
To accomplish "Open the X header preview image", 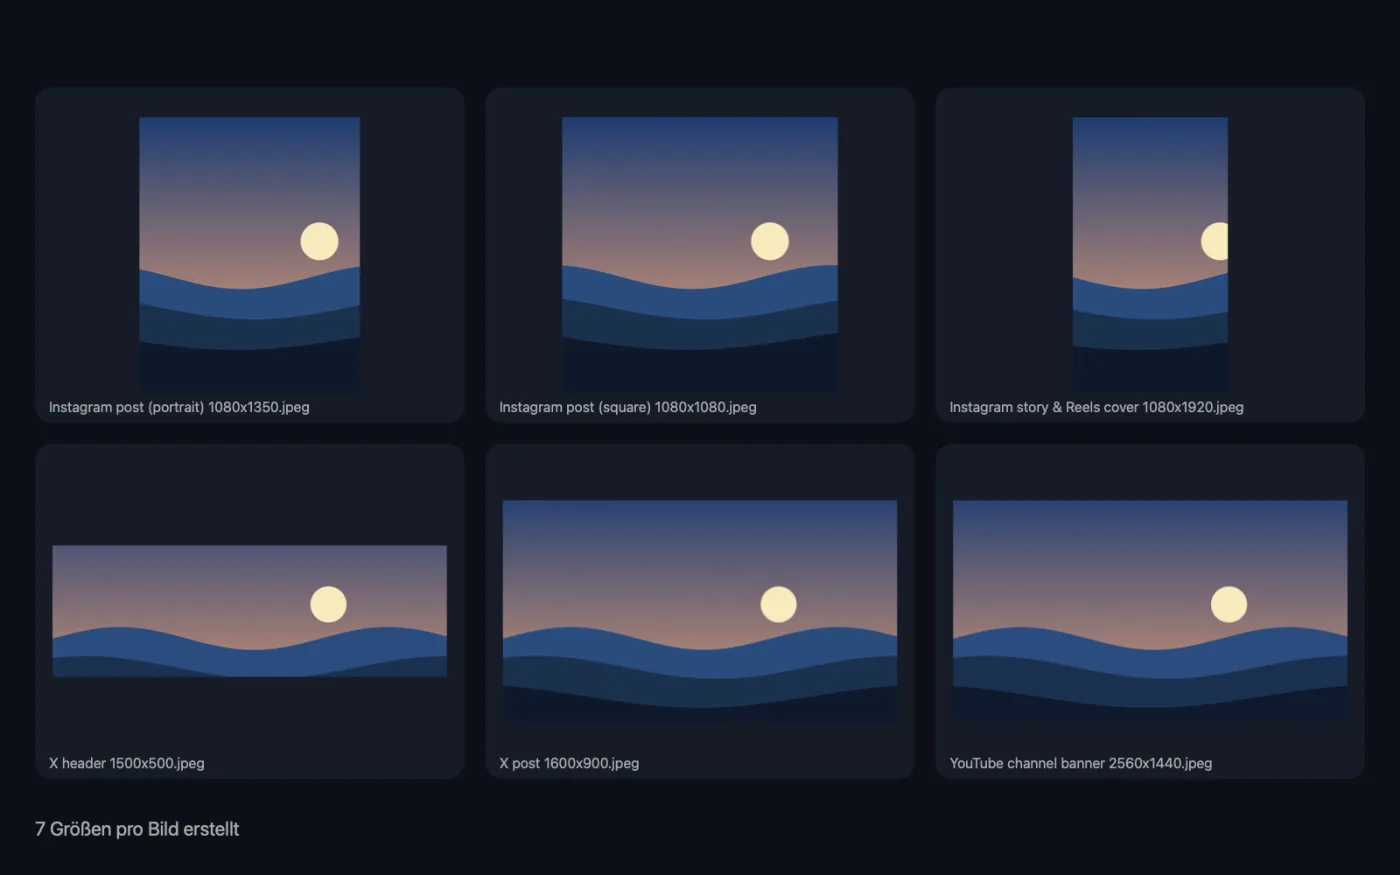I will 249,611.
